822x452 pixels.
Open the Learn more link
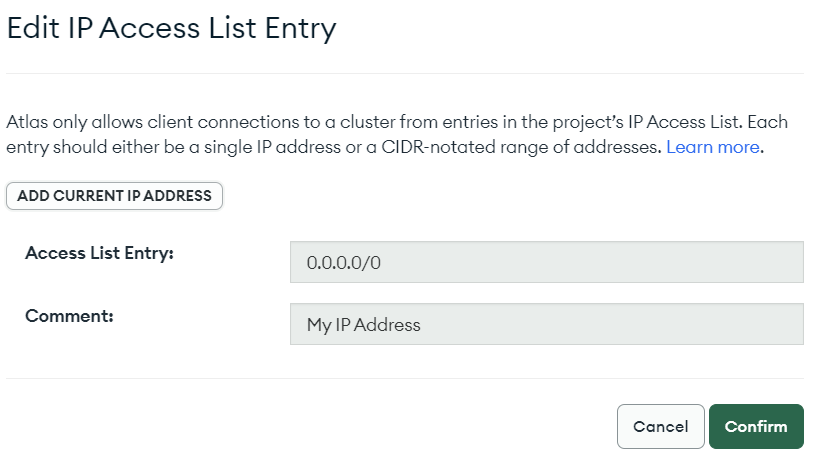(713, 148)
